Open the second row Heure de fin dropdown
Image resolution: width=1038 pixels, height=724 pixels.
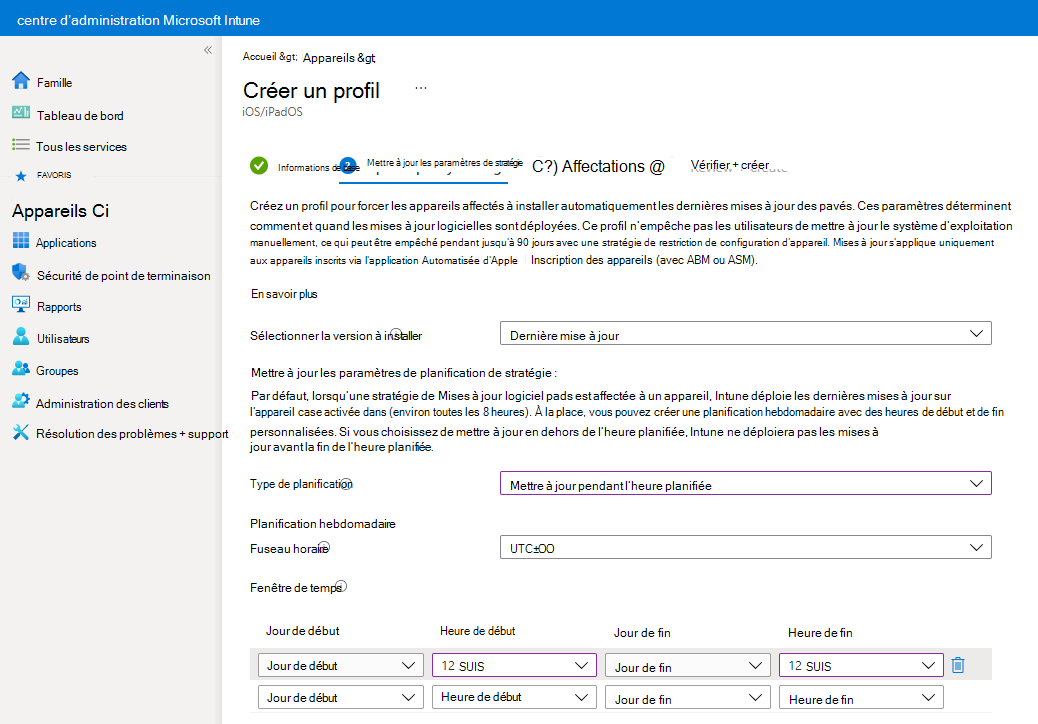(x=861, y=696)
